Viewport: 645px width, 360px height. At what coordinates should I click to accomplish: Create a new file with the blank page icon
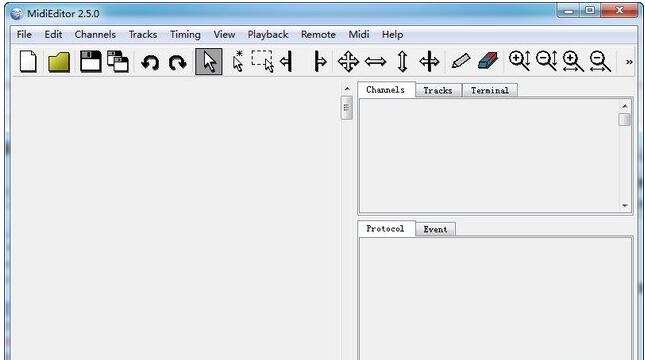pyautogui.click(x=28, y=62)
